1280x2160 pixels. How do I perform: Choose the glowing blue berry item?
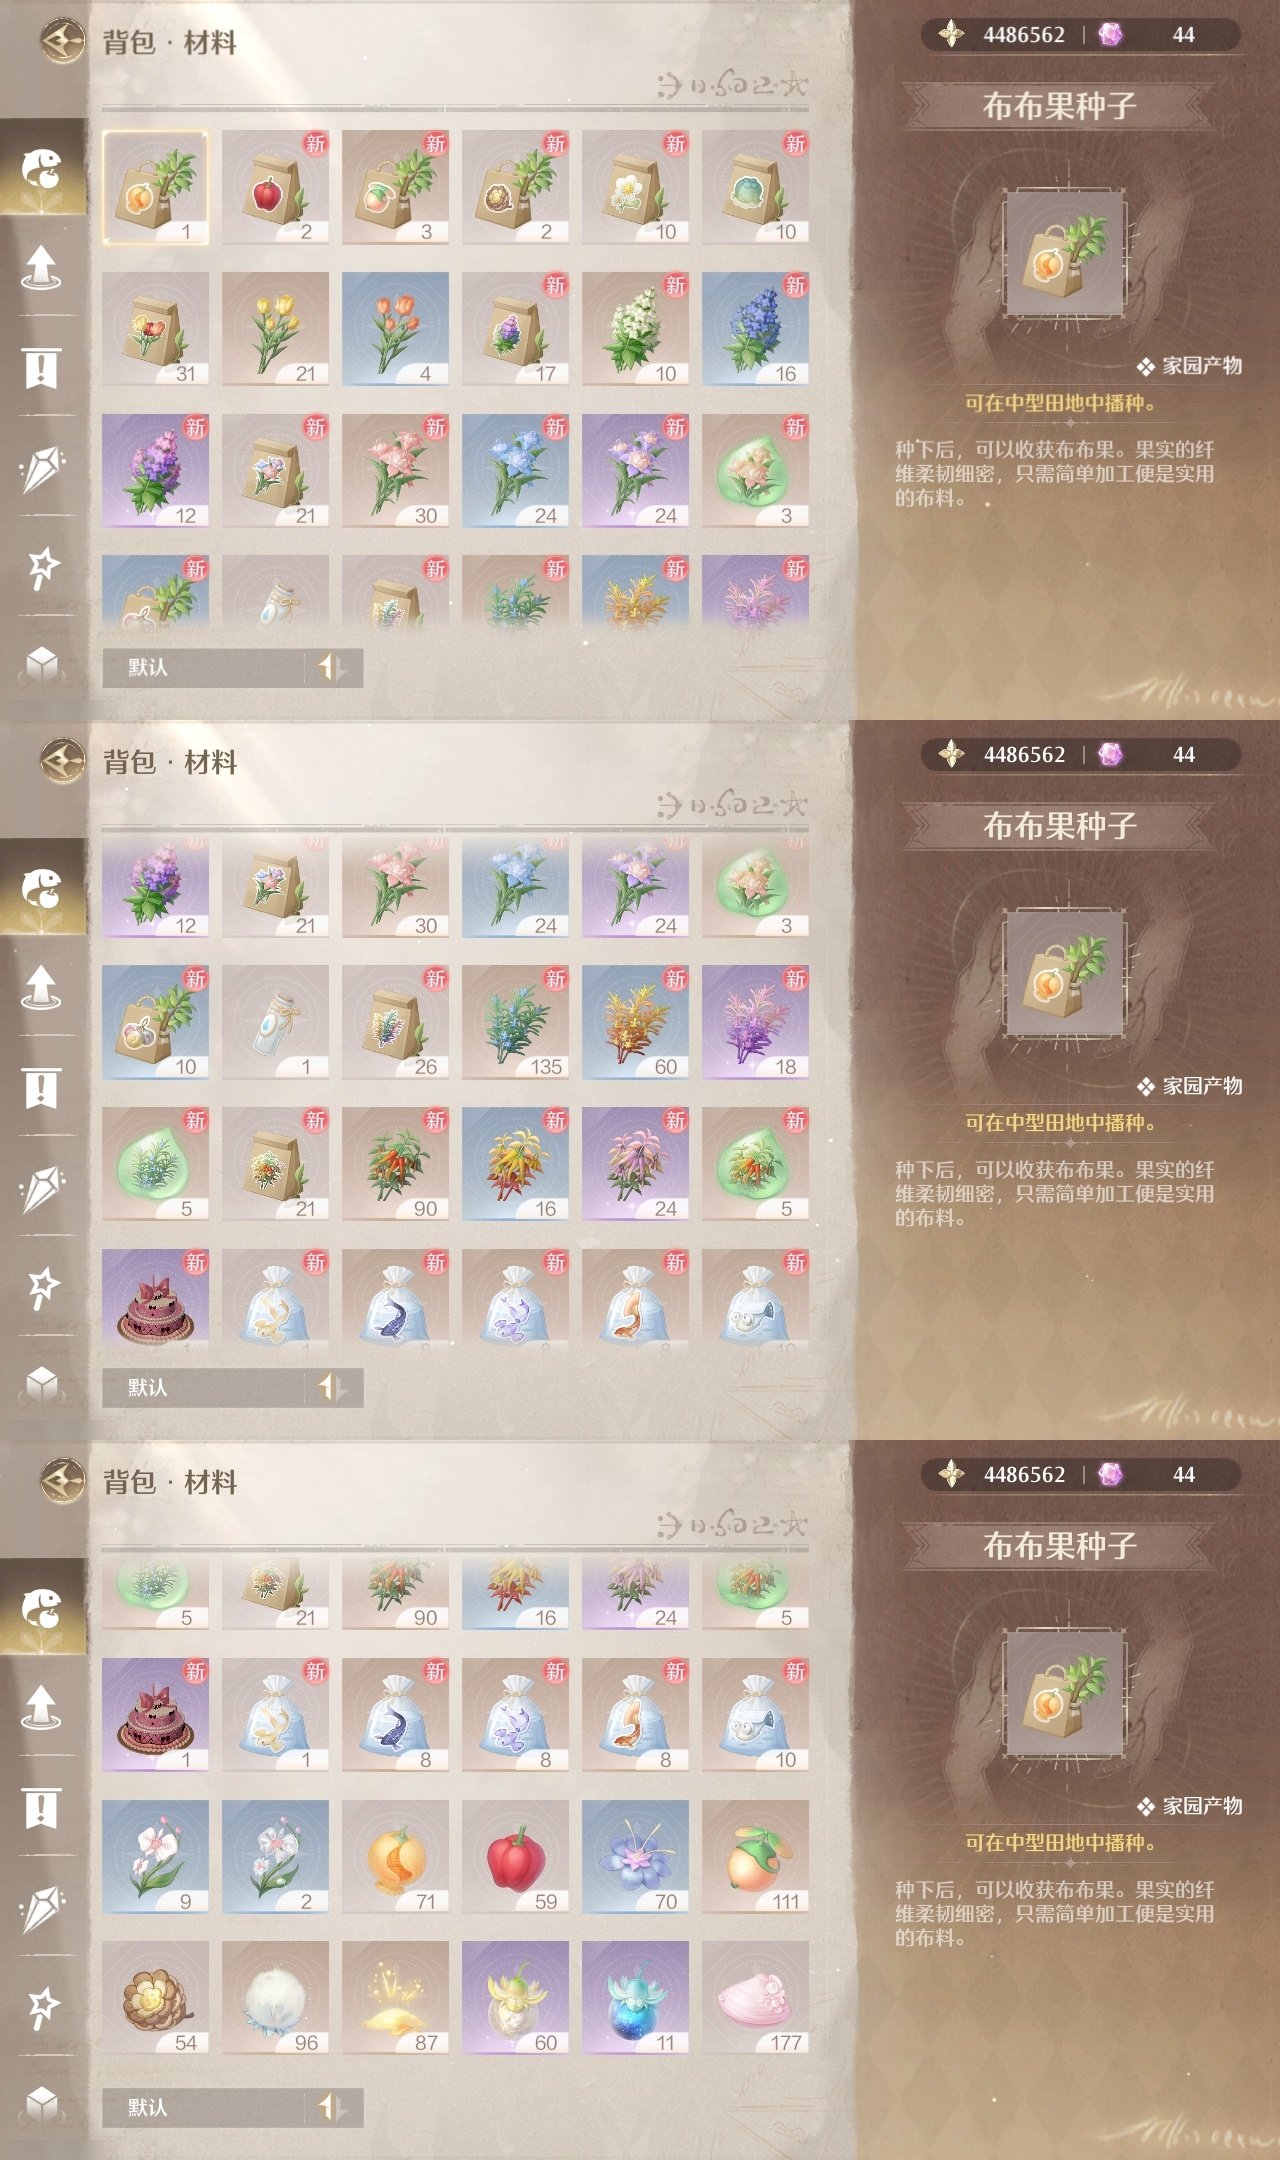click(x=635, y=1998)
